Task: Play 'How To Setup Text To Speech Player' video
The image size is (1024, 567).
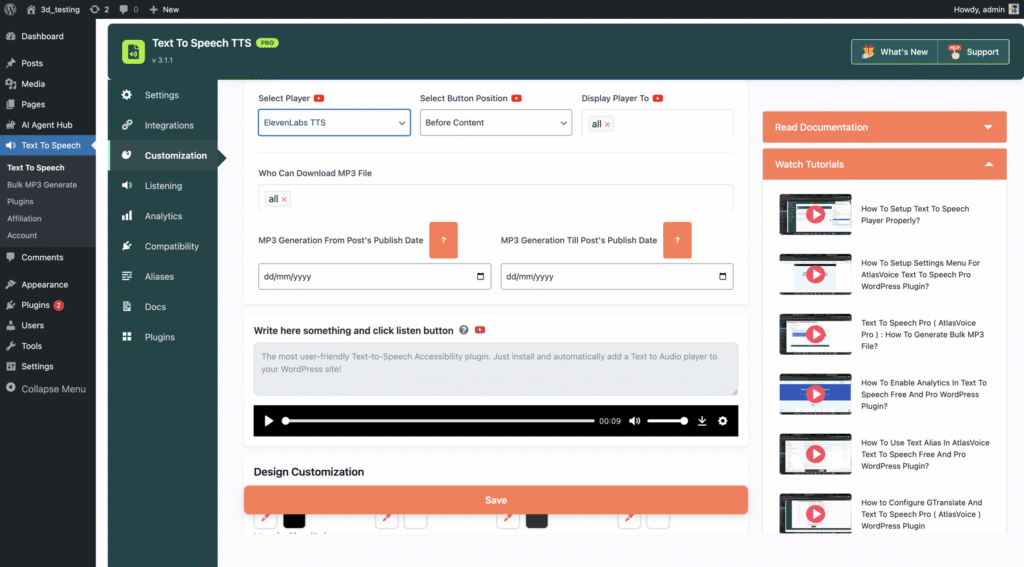Action: pos(815,214)
